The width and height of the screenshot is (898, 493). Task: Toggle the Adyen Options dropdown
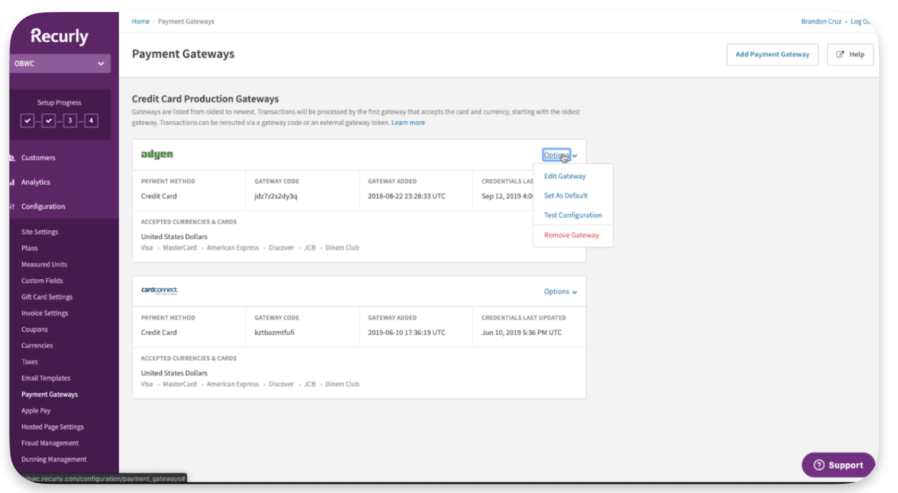[x=560, y=155]
